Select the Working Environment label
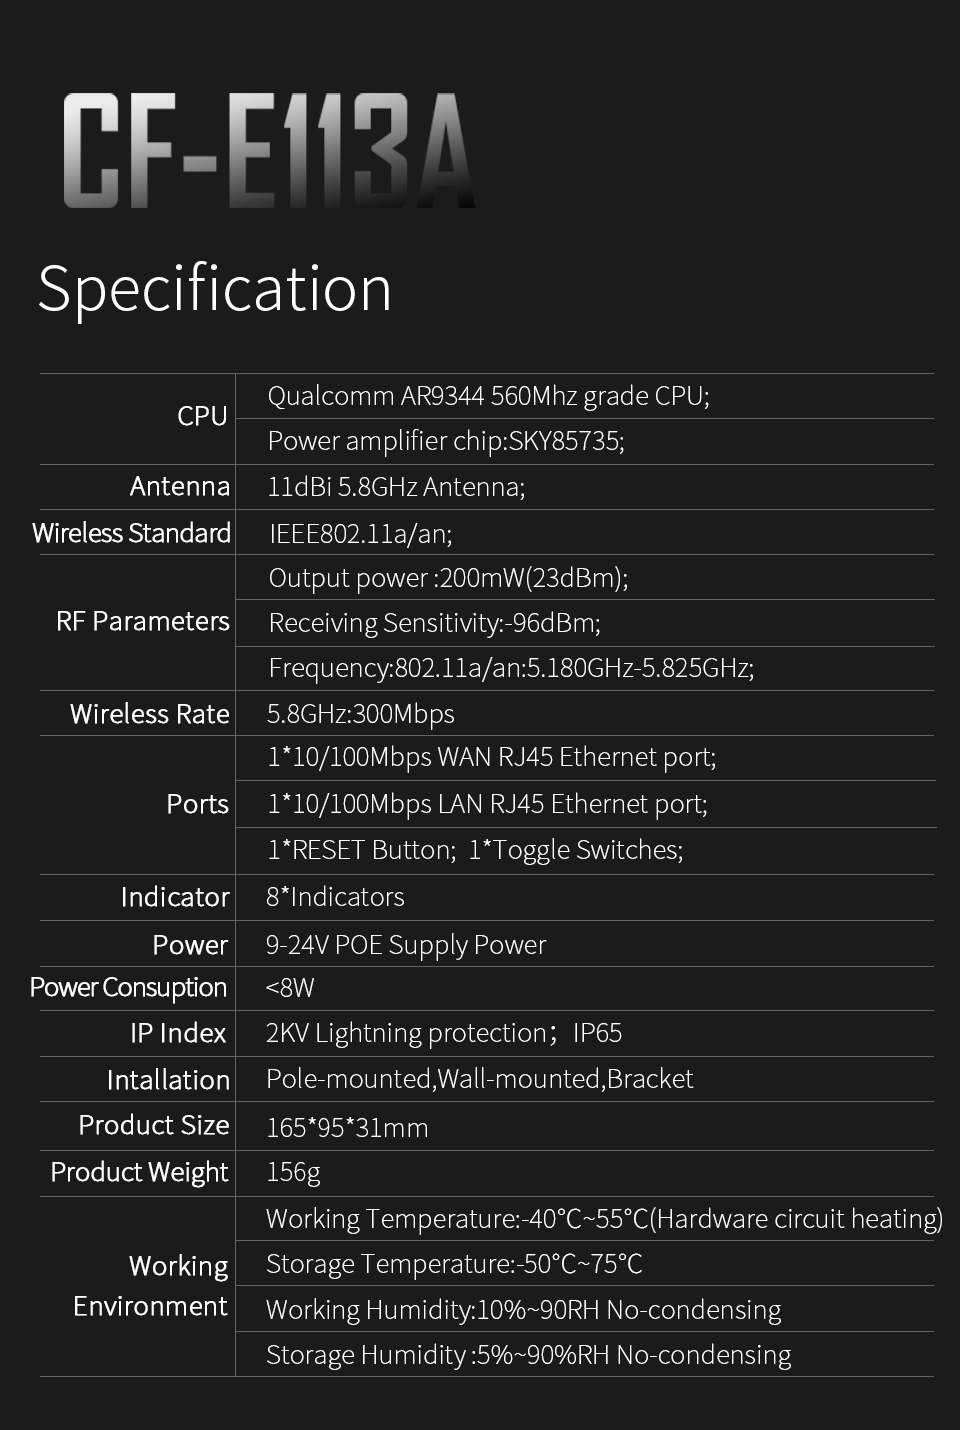This screenshot has height=1430, width=960. point(150,1286)
